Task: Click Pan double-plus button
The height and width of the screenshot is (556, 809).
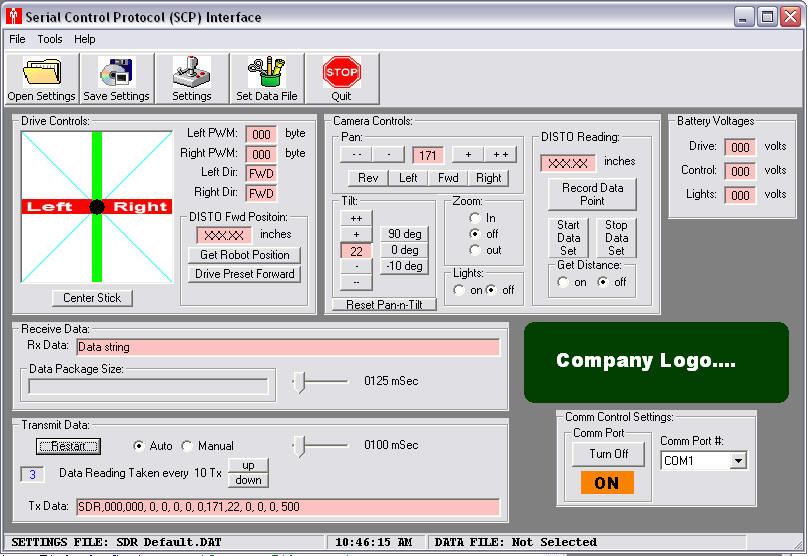Action: click(500, 154)
